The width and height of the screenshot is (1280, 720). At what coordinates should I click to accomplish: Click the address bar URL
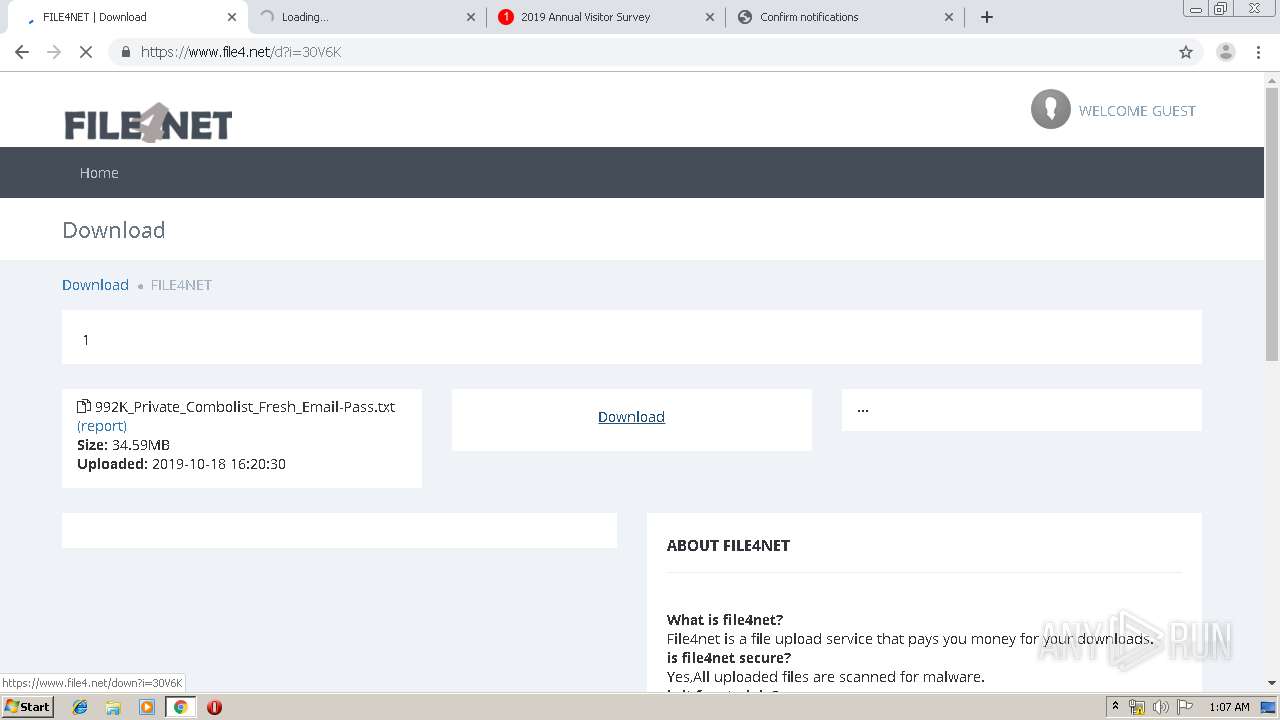coord(241,52)
